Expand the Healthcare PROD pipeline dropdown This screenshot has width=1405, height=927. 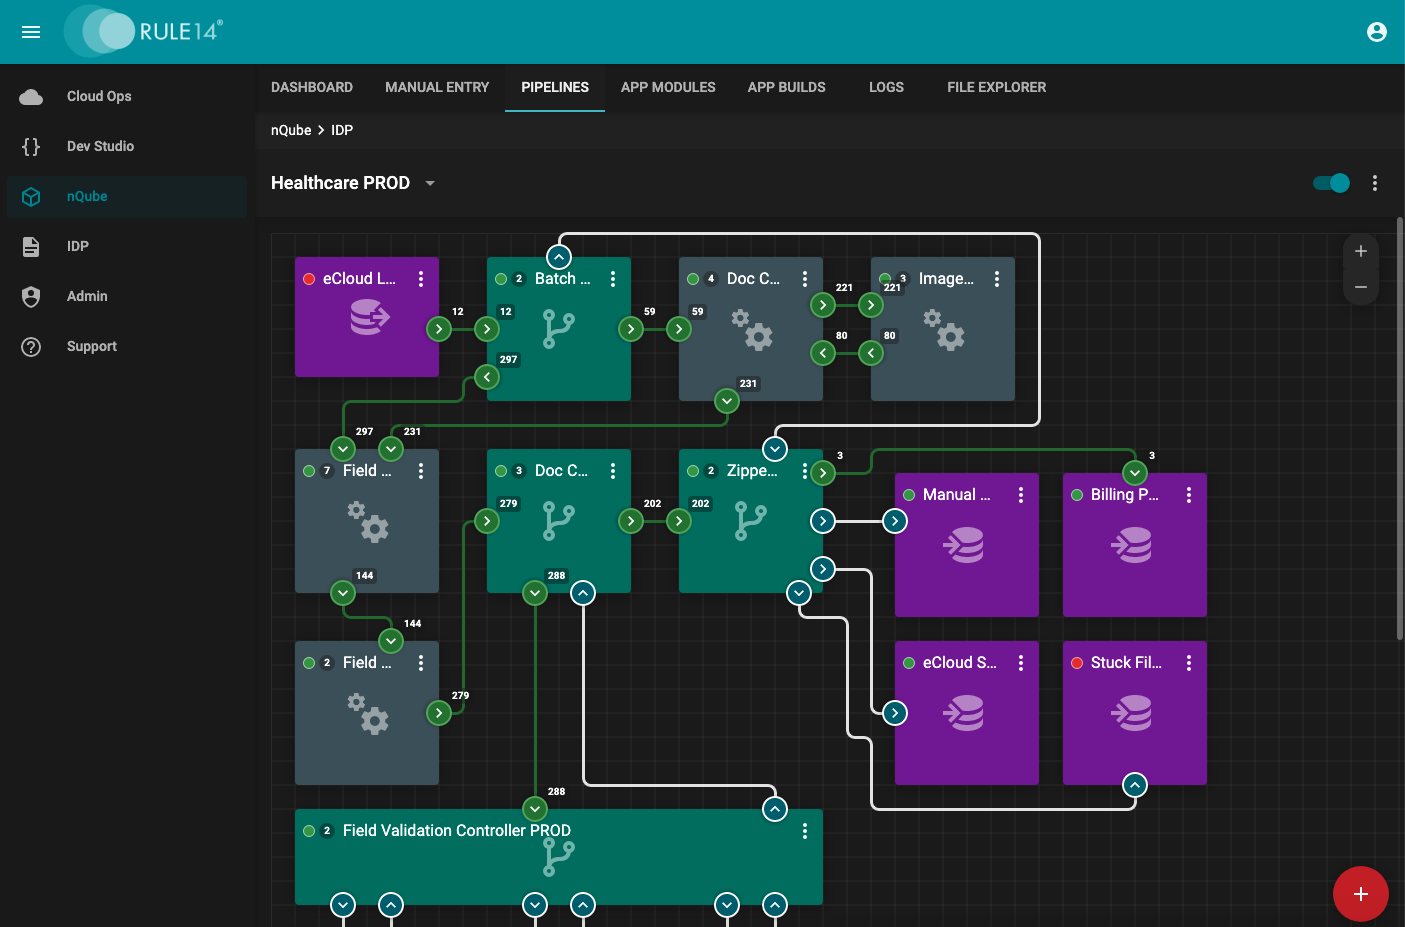[x=430, y=183]
